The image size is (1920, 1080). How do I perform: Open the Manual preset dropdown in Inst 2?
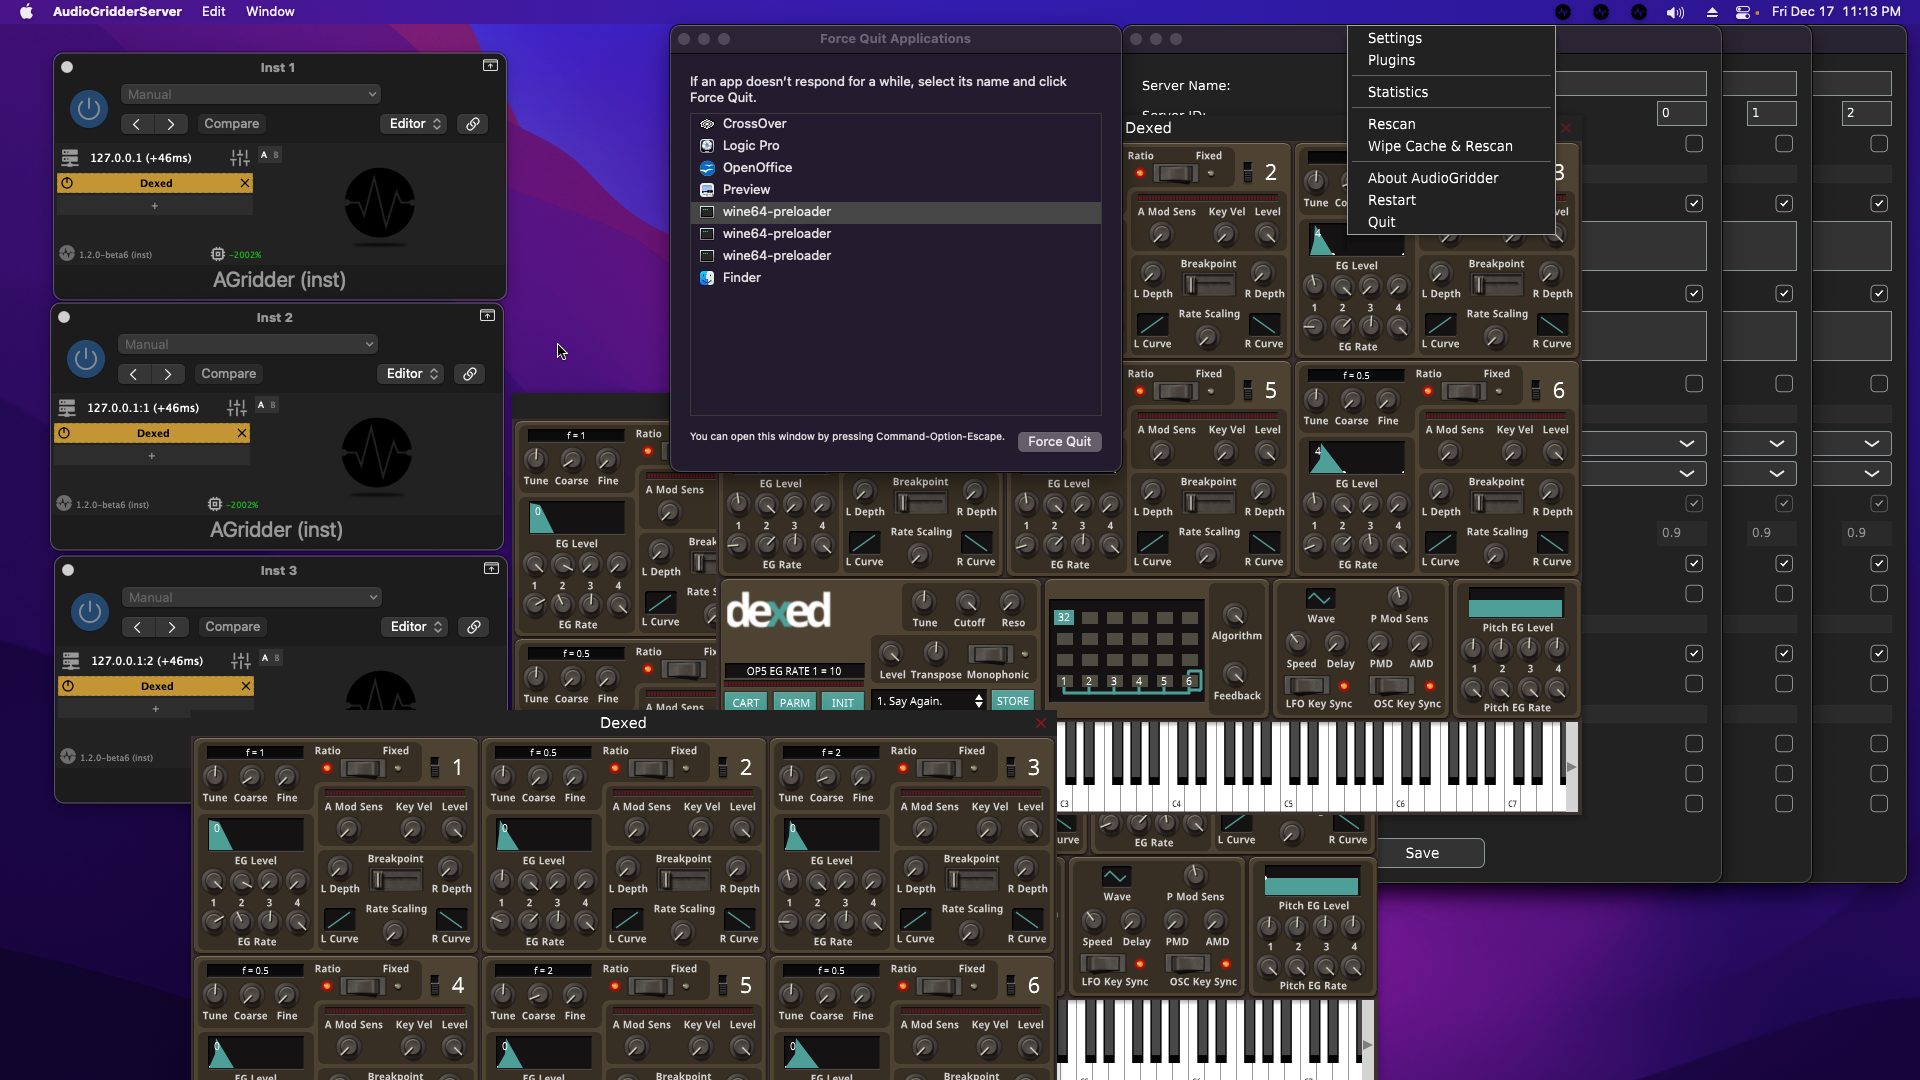tap(247, 344)
